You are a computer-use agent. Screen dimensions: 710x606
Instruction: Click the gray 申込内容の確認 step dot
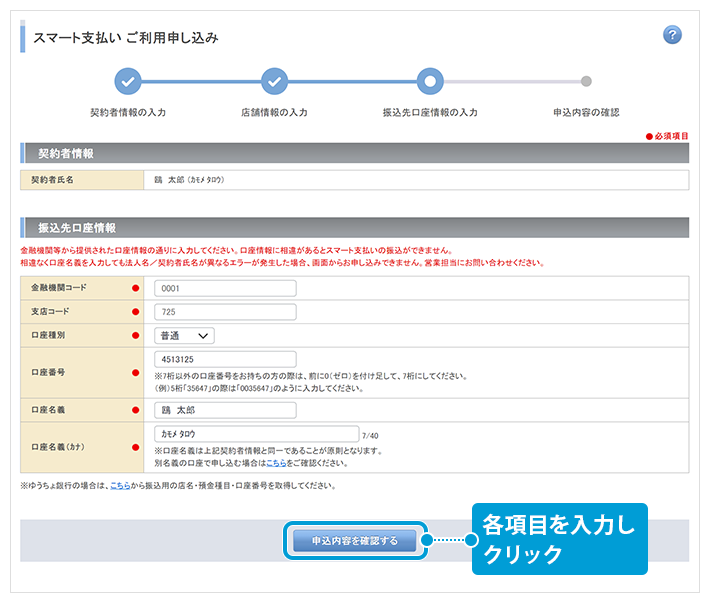586,82
